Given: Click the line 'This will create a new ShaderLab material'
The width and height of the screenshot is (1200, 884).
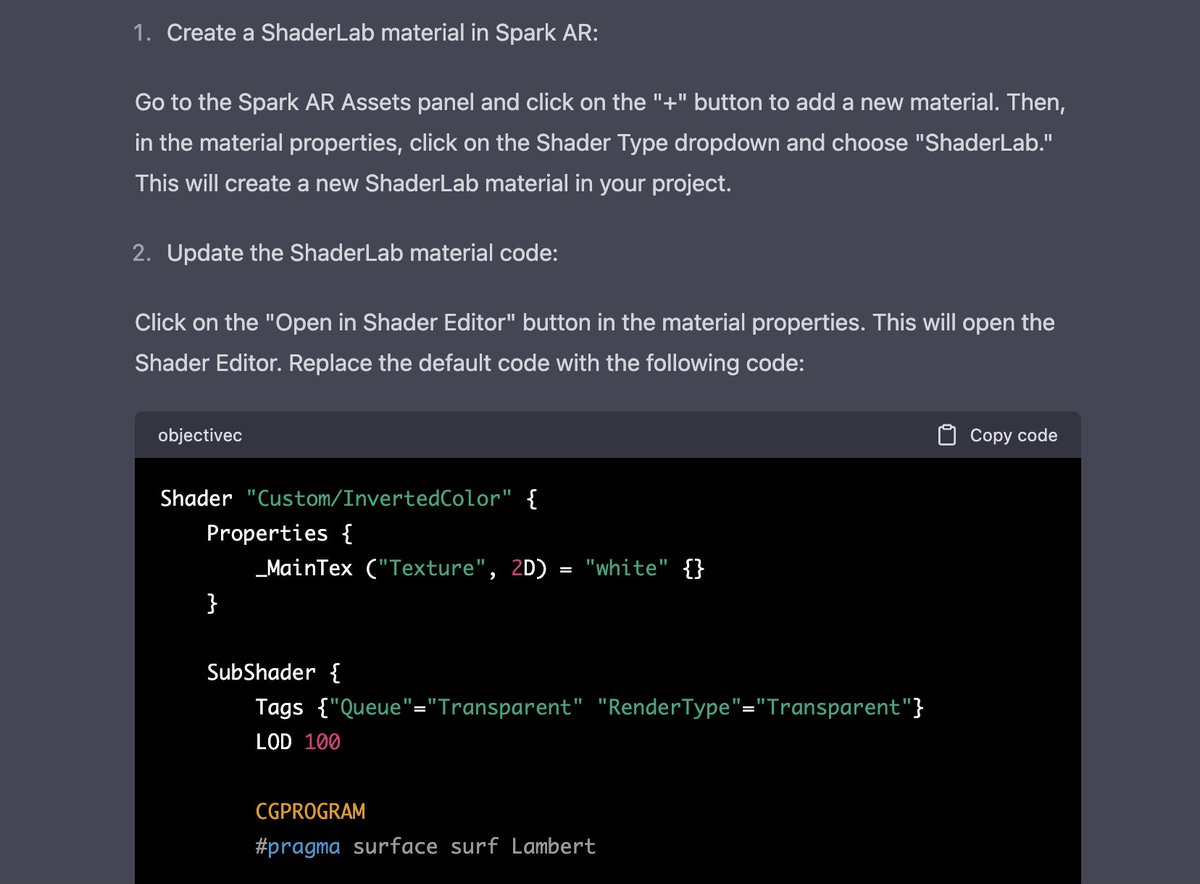Looking at the screenshot, I should point(433,184).
